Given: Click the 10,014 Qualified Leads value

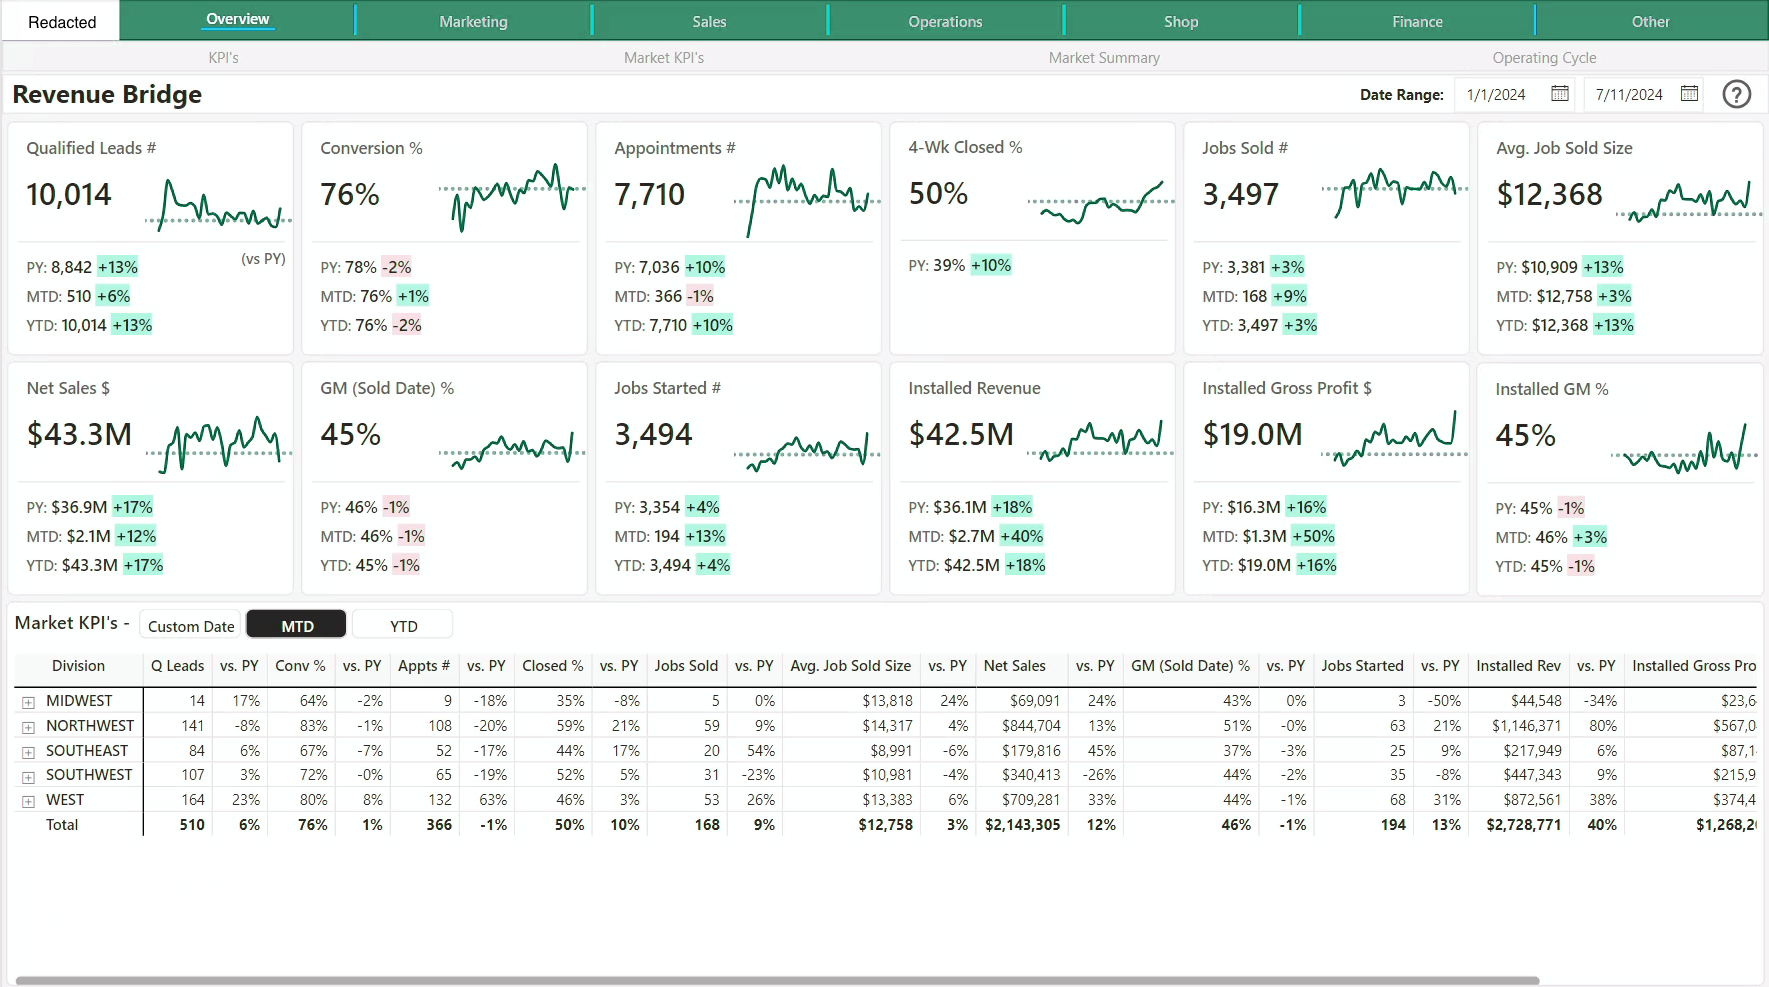Looking at the screenshot, I should click(69, 194).
